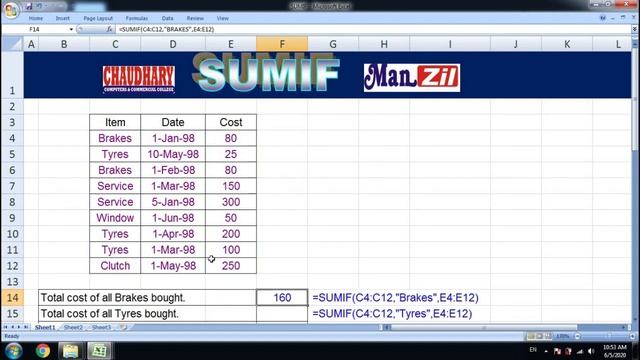Open Name Box dropdown arrow
Viewport: 640px width, 360px height.
(71, 29)
